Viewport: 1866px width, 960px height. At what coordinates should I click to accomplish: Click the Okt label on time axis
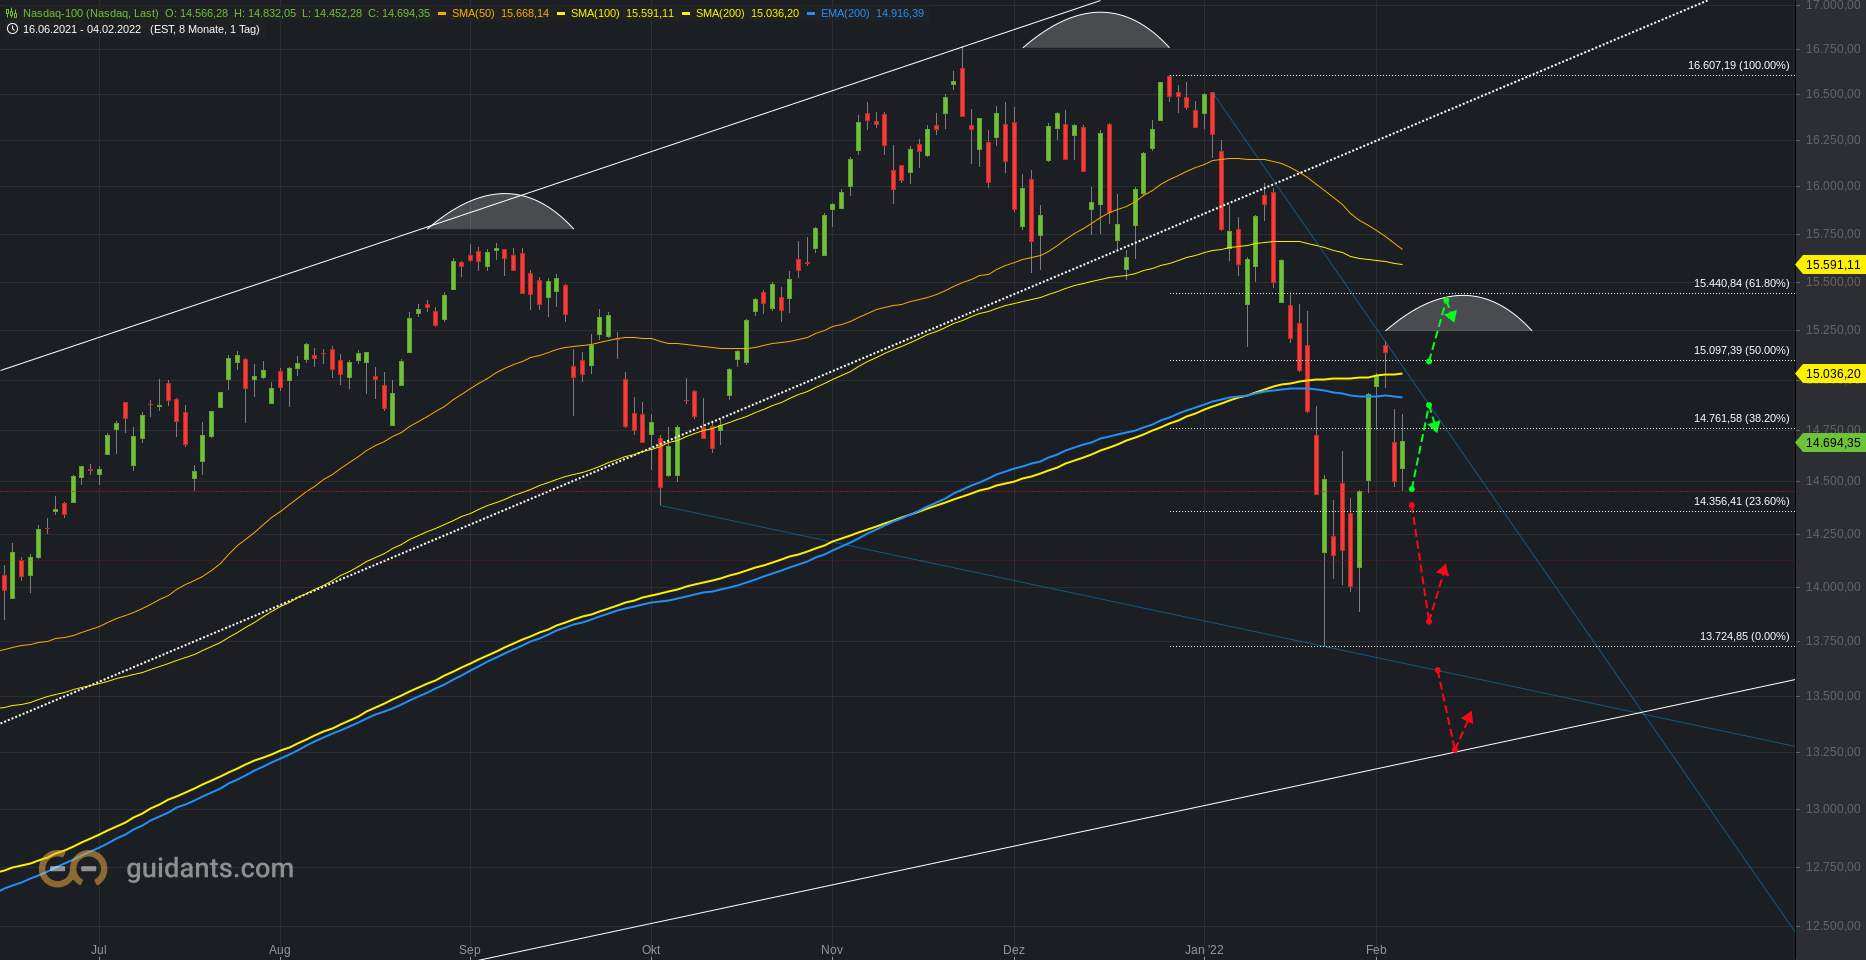[651, 950]
